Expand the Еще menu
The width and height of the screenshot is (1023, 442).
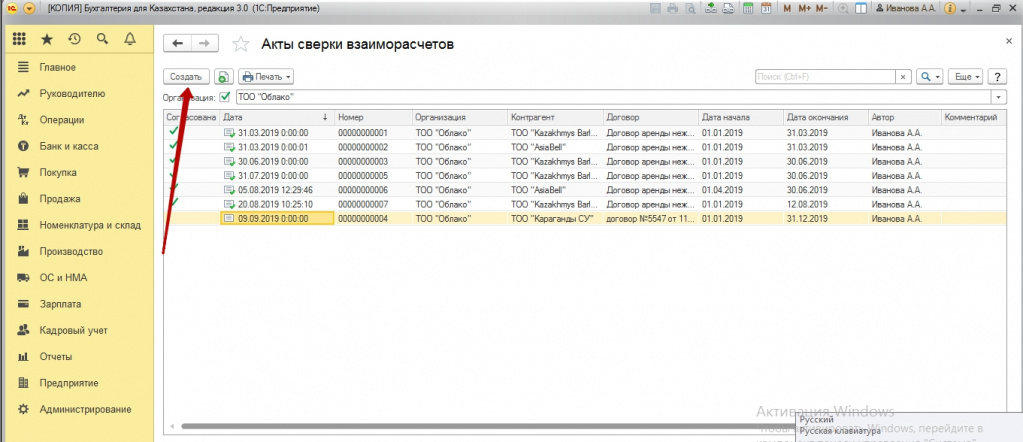[966, 76]
